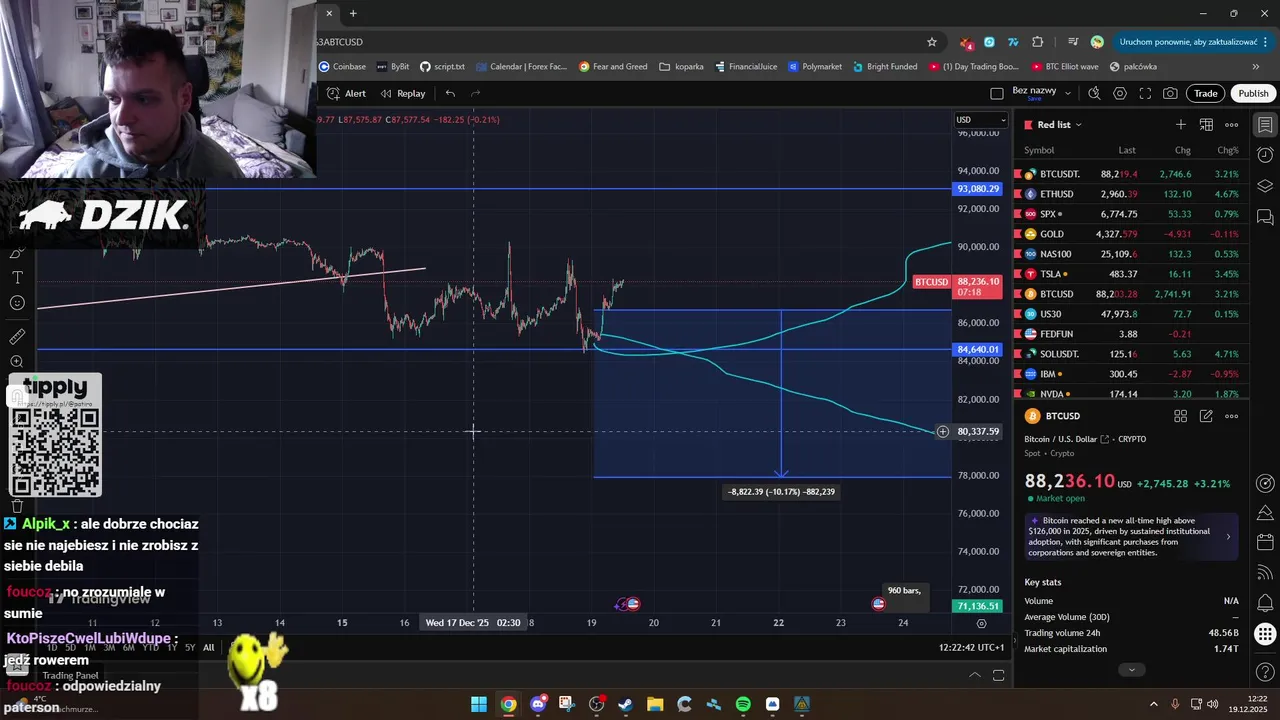
Task: Add a symbol to watchlist with plus icon
Action: click(1181, 125)
